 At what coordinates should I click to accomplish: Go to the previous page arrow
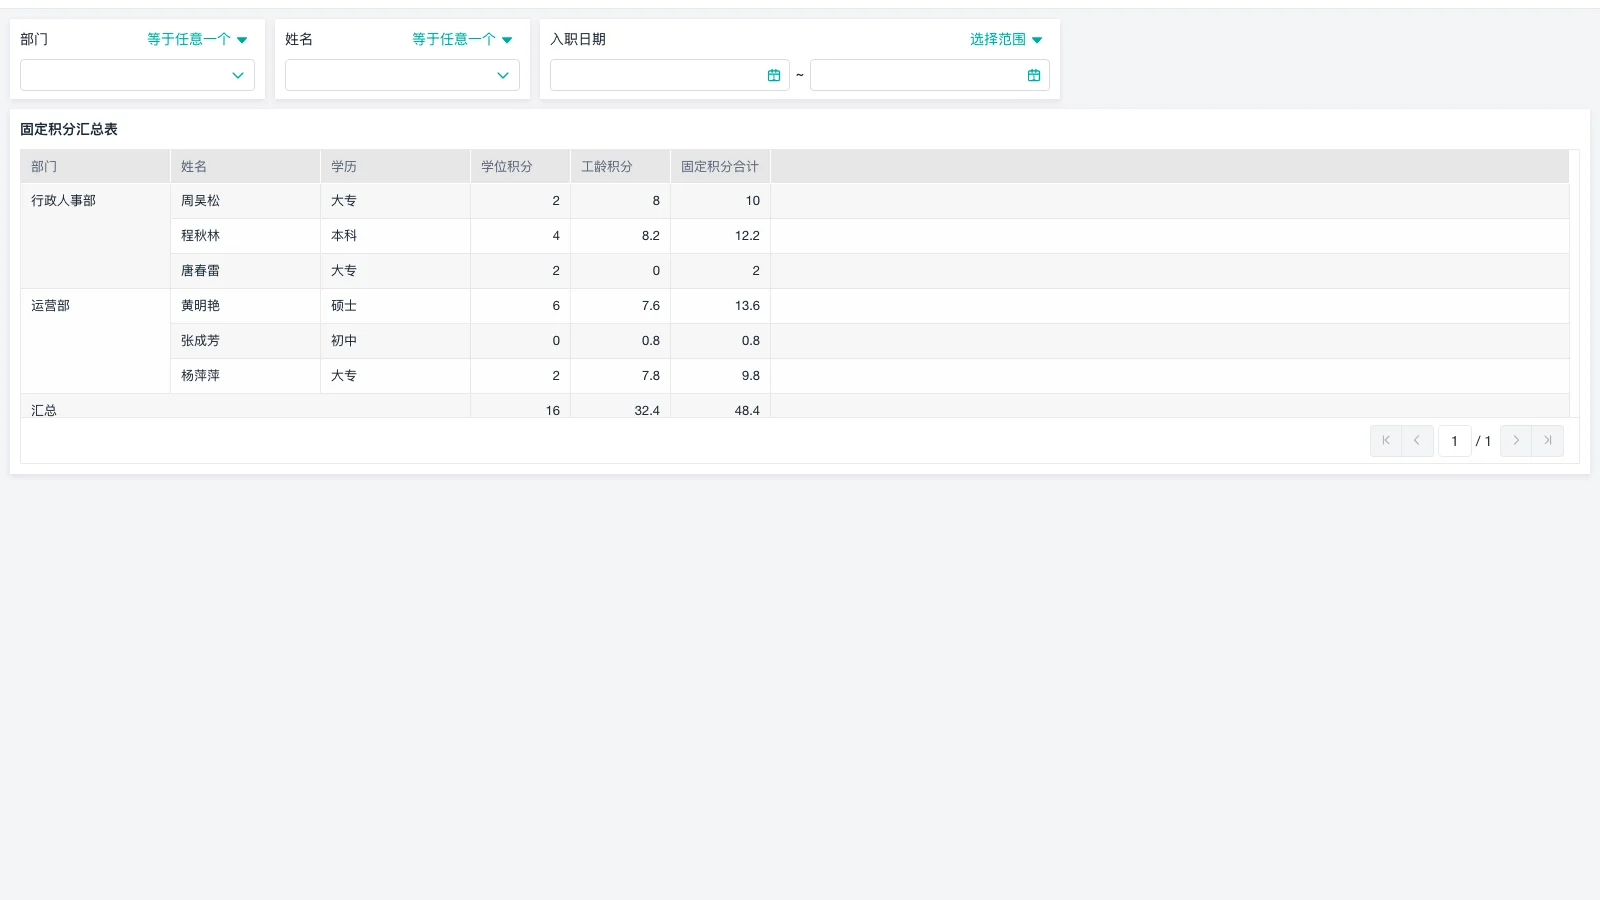(1417, 441)
